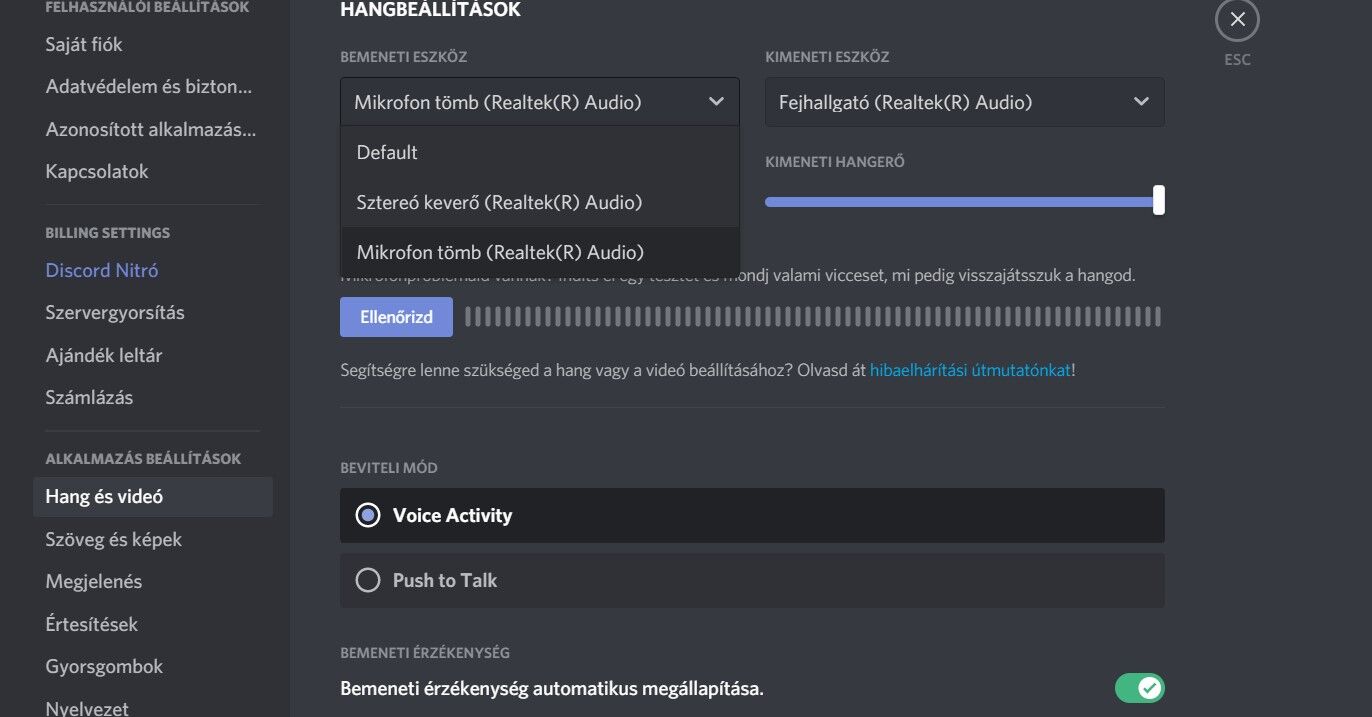Pick Mikrofon tömb (Realtek(R) Audio) list entry
This screenshot has height=717, width=1372.
[x=540, y=252]
